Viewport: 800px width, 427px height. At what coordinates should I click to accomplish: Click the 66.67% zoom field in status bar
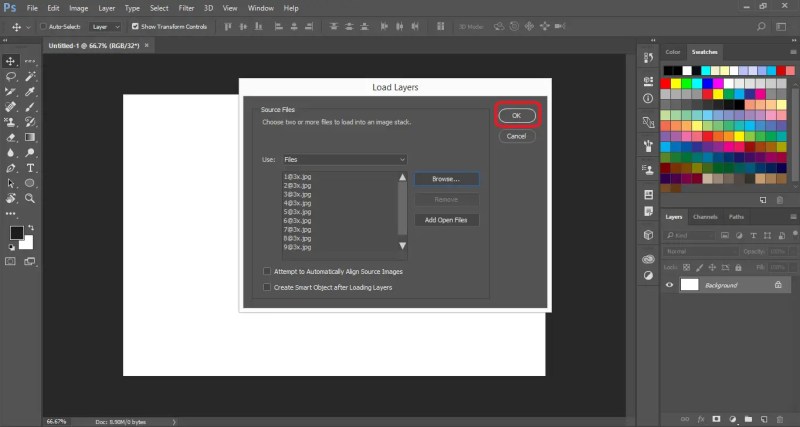[x=57, y=422]
